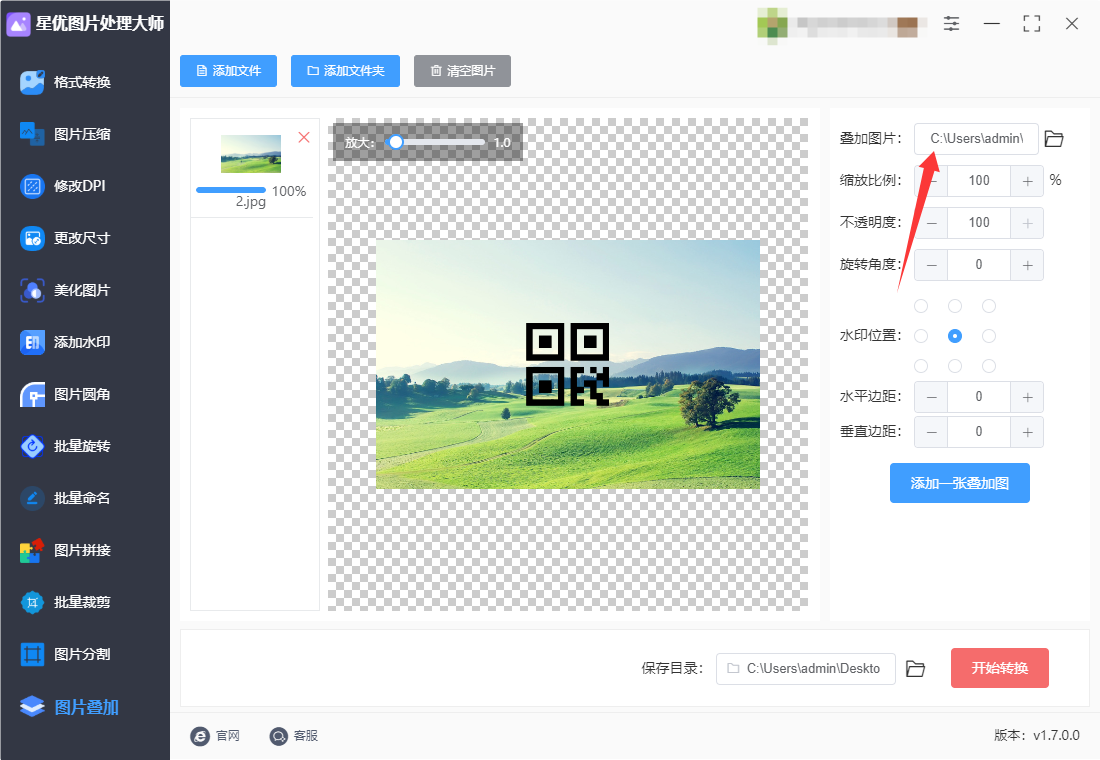
Task: Browse for overlay image with folder icon
Action: [1054, 139]
